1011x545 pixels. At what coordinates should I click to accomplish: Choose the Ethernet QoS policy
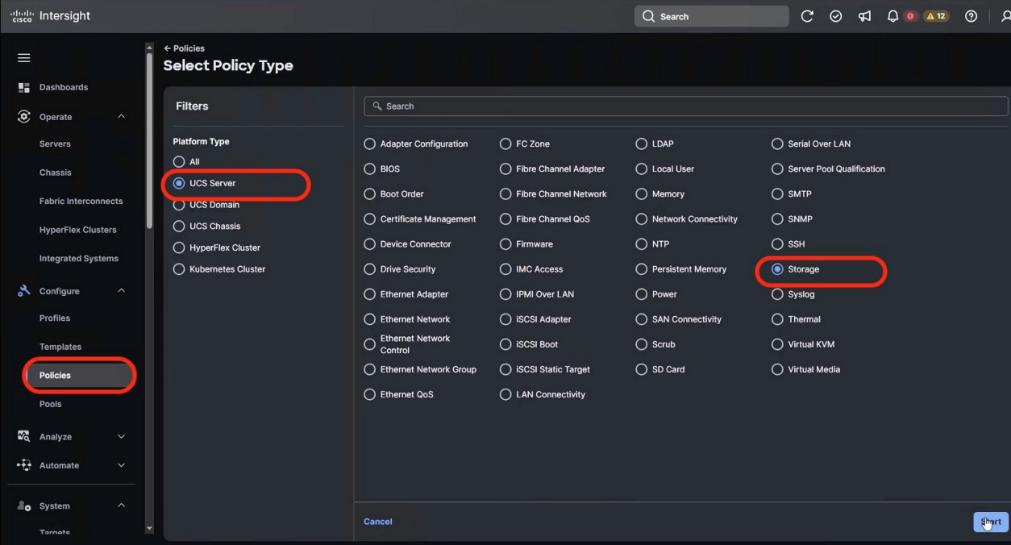point(369,394)
